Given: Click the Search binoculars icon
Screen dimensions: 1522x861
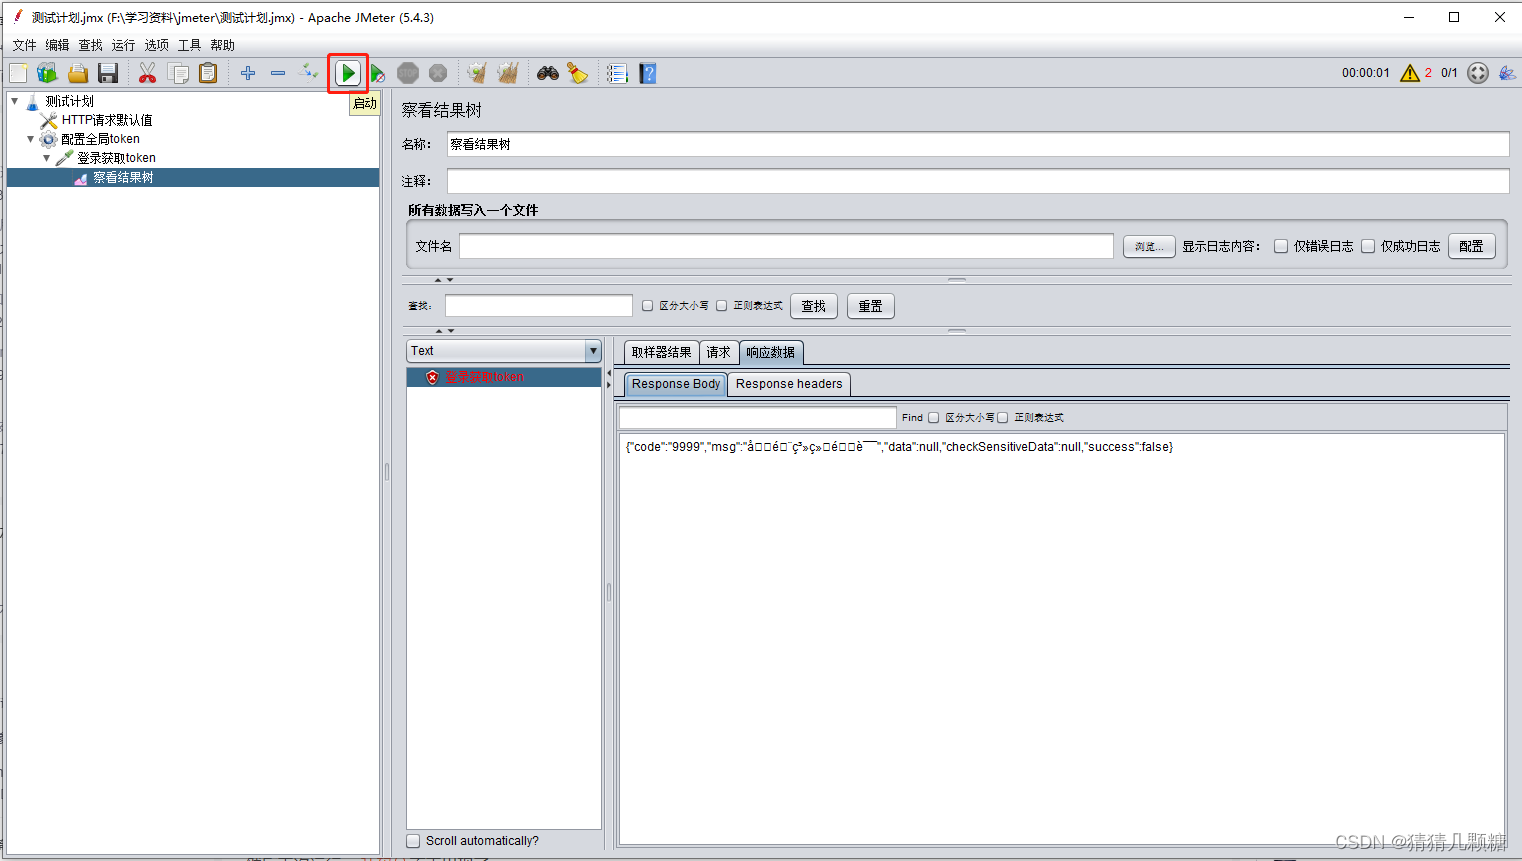Looking at the screenshot, I should (548, 73).
